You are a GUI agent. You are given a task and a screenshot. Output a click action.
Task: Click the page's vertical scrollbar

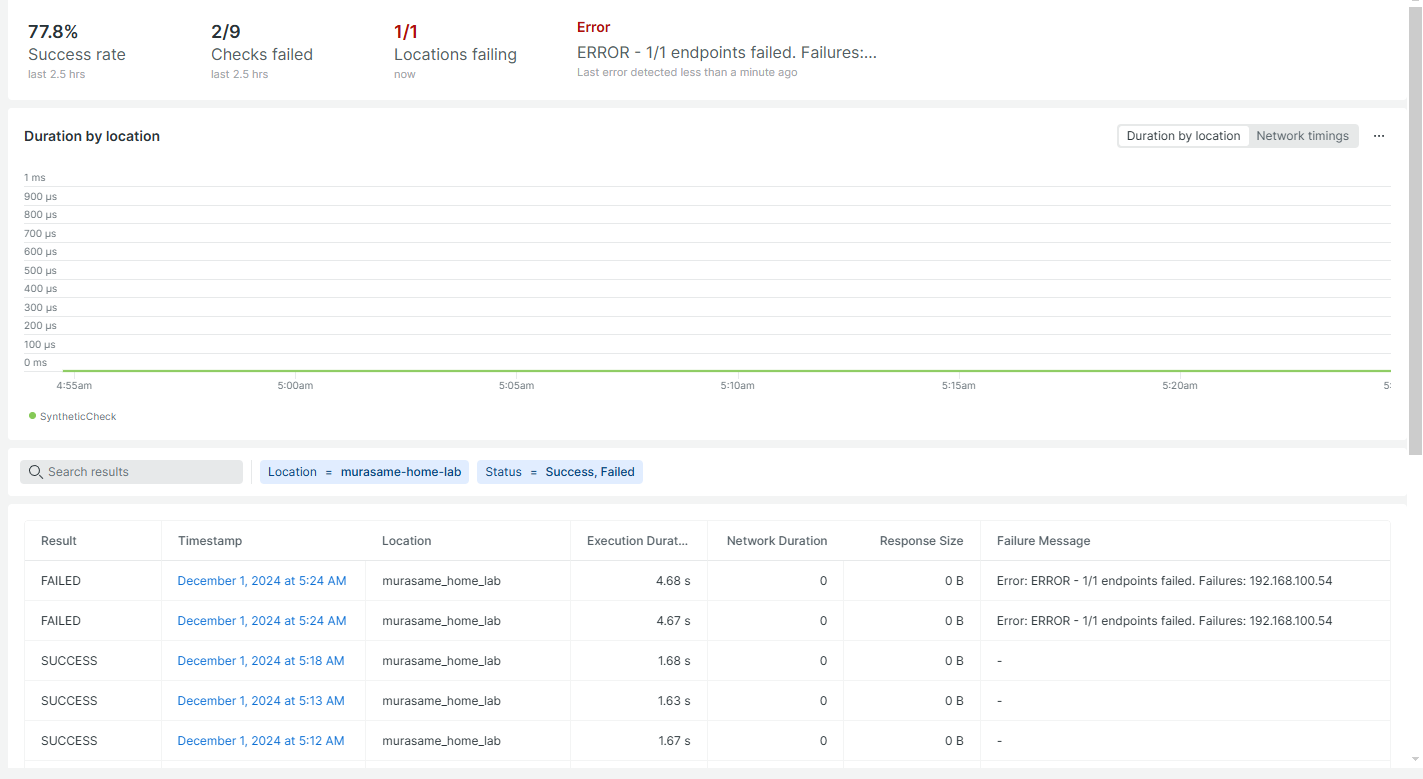(1414, 230)
